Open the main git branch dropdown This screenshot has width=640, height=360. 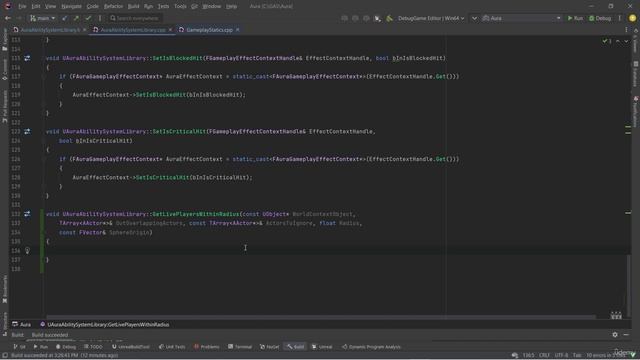42,18
